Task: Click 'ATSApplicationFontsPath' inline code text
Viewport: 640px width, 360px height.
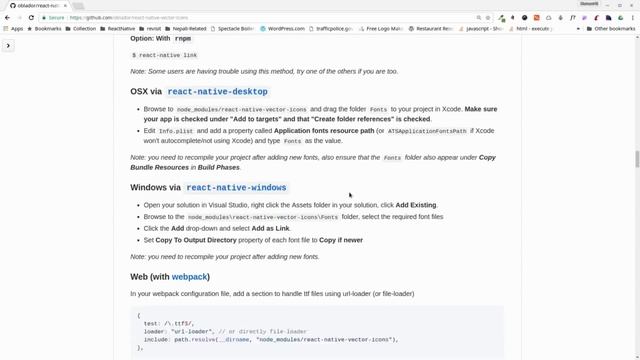Action: coord(427,131)
